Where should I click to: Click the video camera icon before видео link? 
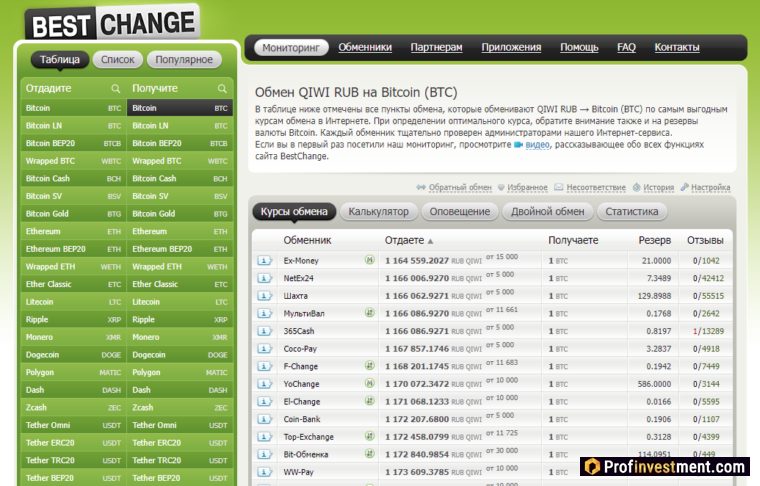point(518,145)
